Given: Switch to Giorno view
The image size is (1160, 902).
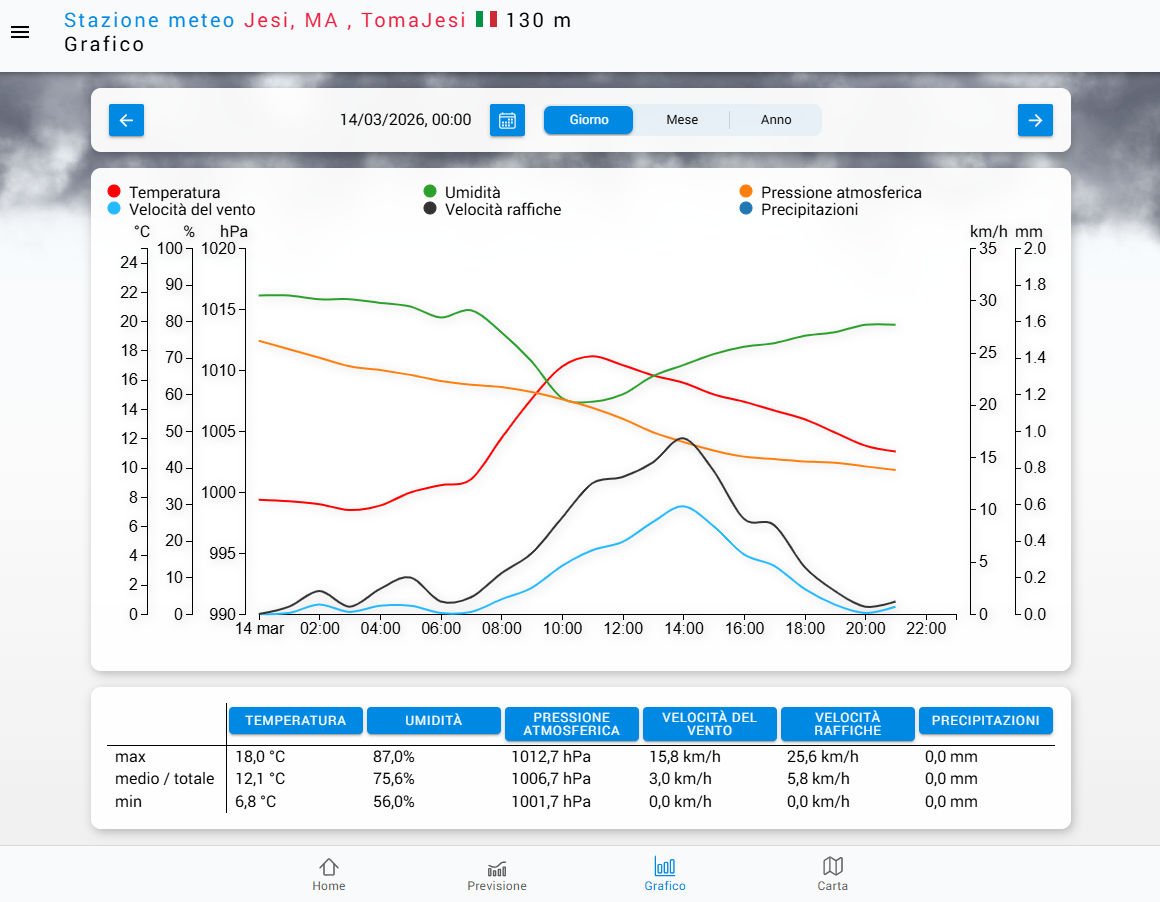Looking at the screenshot, I should 589,120.
